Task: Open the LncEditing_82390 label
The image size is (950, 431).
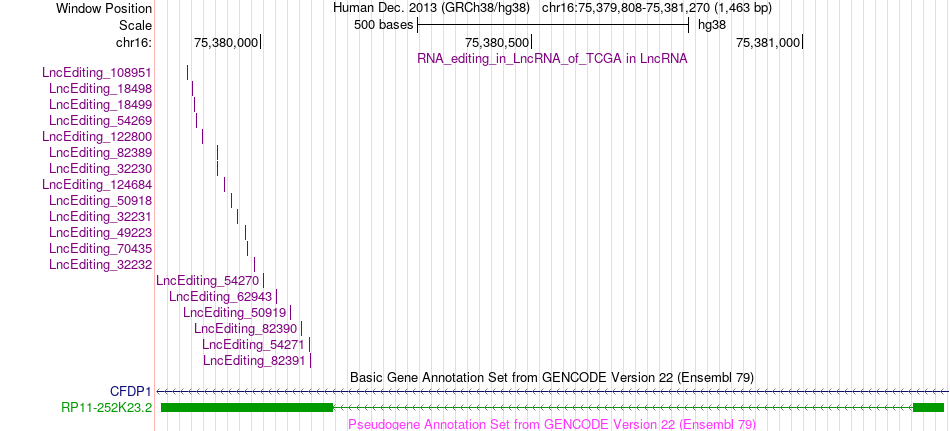Action: point(246,329)
